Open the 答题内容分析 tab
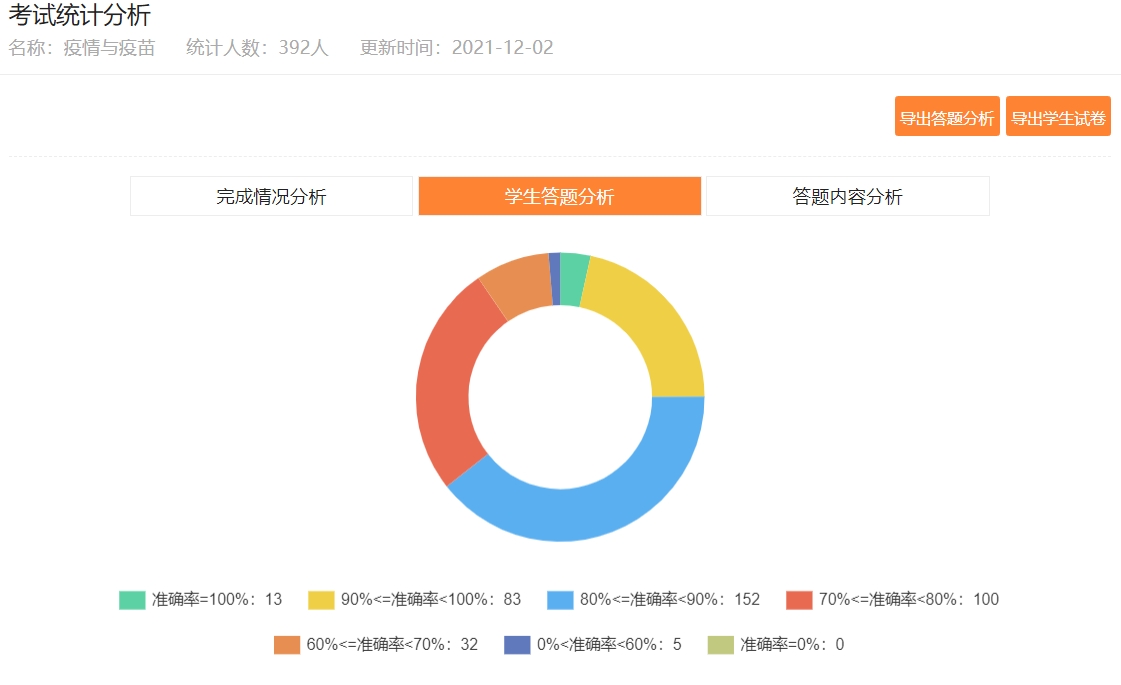Viewport: 1121px width, 685px height. point(847,197)
